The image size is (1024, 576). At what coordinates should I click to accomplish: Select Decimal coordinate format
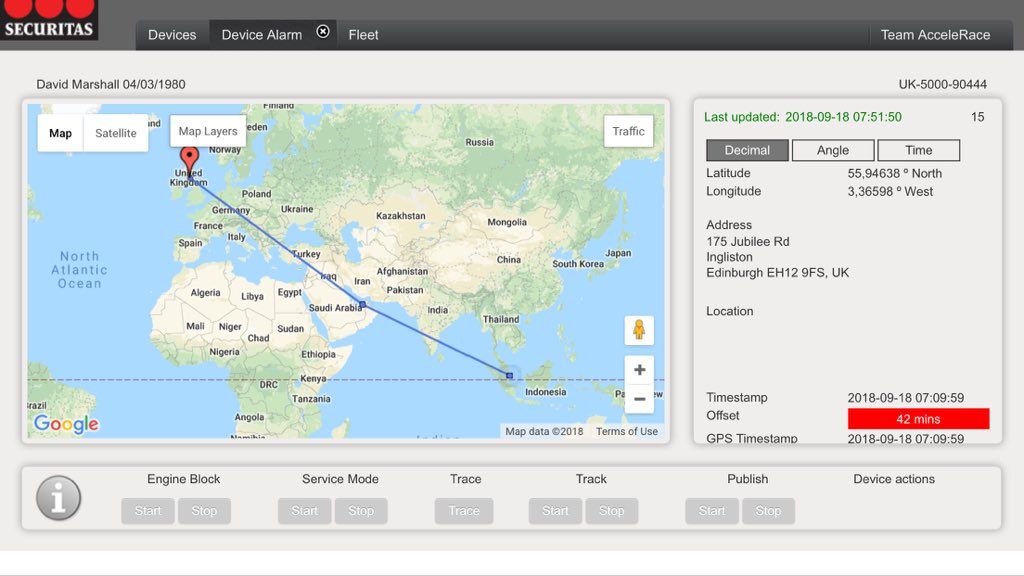(747, 150)
